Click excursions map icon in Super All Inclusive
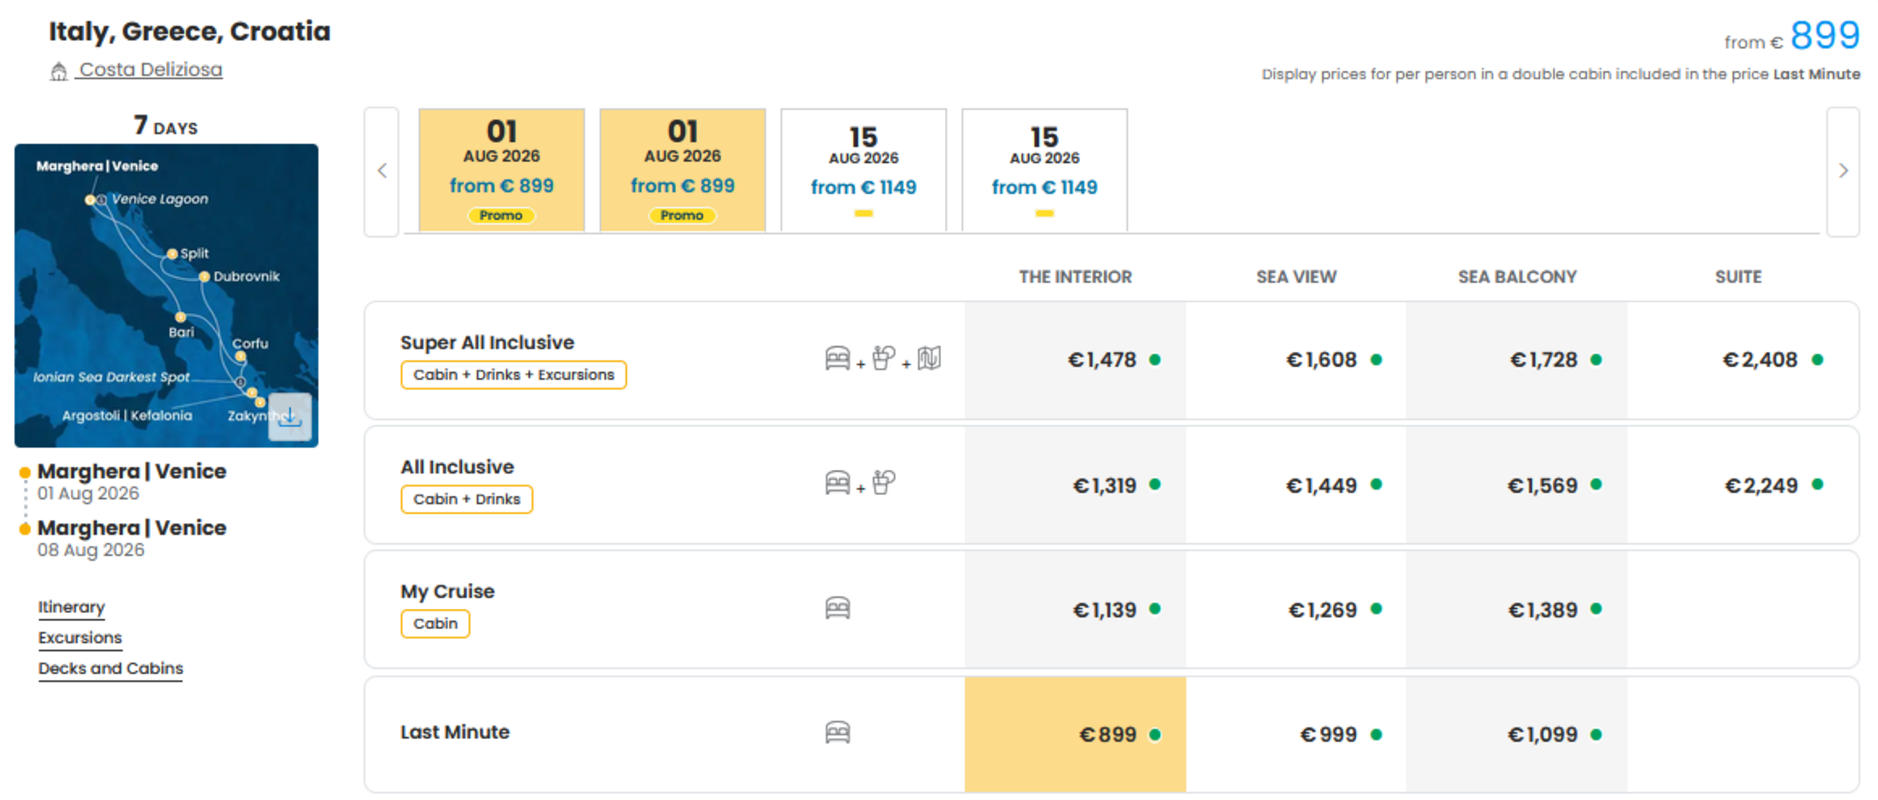 tap(929, 358)
